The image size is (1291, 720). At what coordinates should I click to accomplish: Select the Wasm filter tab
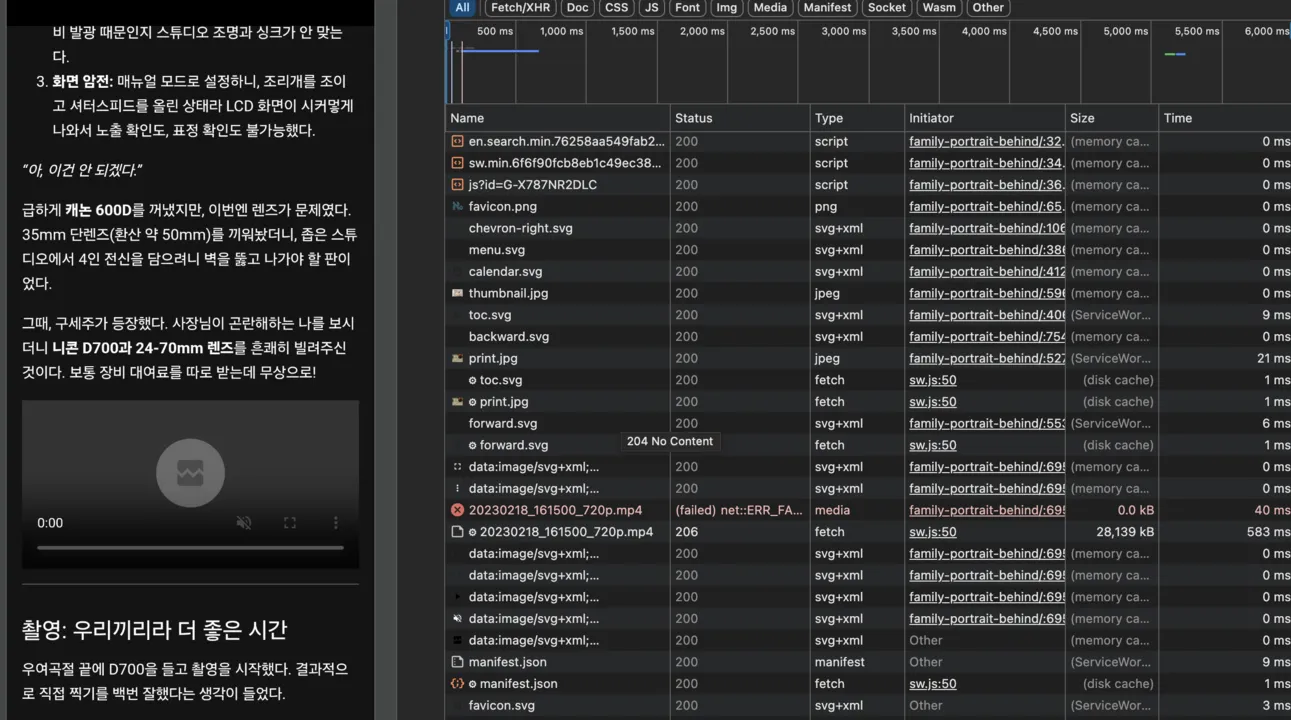pos(939,7)
